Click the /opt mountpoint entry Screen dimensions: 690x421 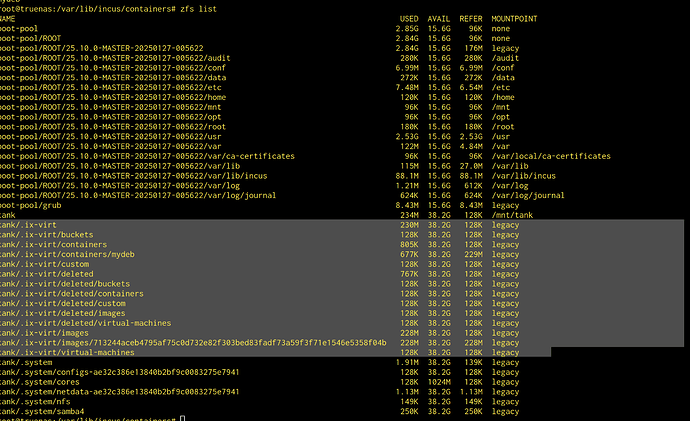[x=501, y=117]
